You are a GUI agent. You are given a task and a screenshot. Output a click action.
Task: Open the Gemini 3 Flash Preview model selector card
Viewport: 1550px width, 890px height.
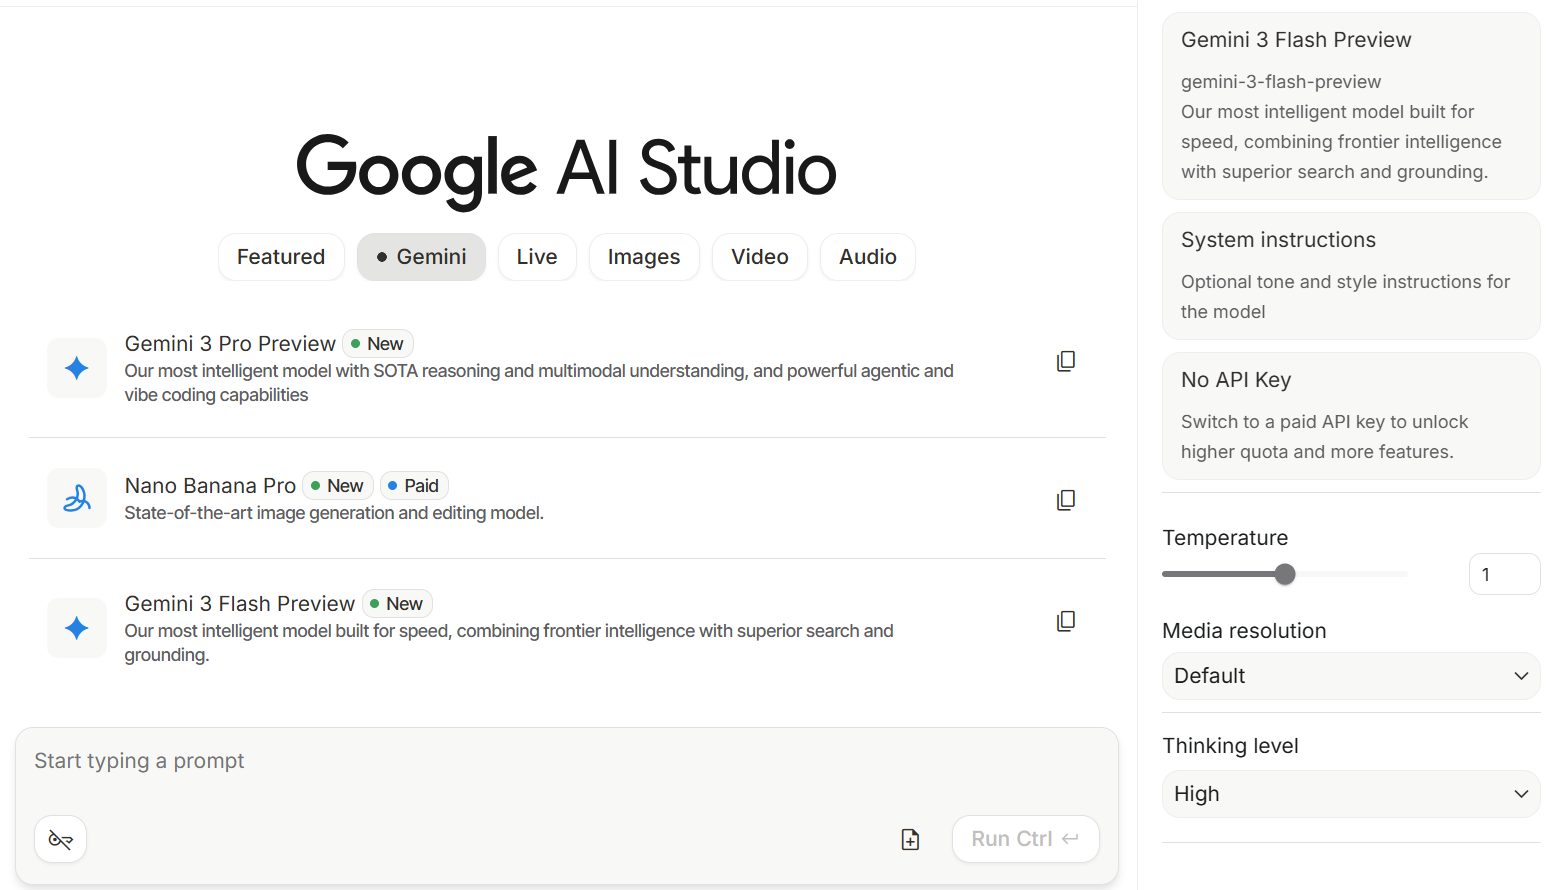1350,105
